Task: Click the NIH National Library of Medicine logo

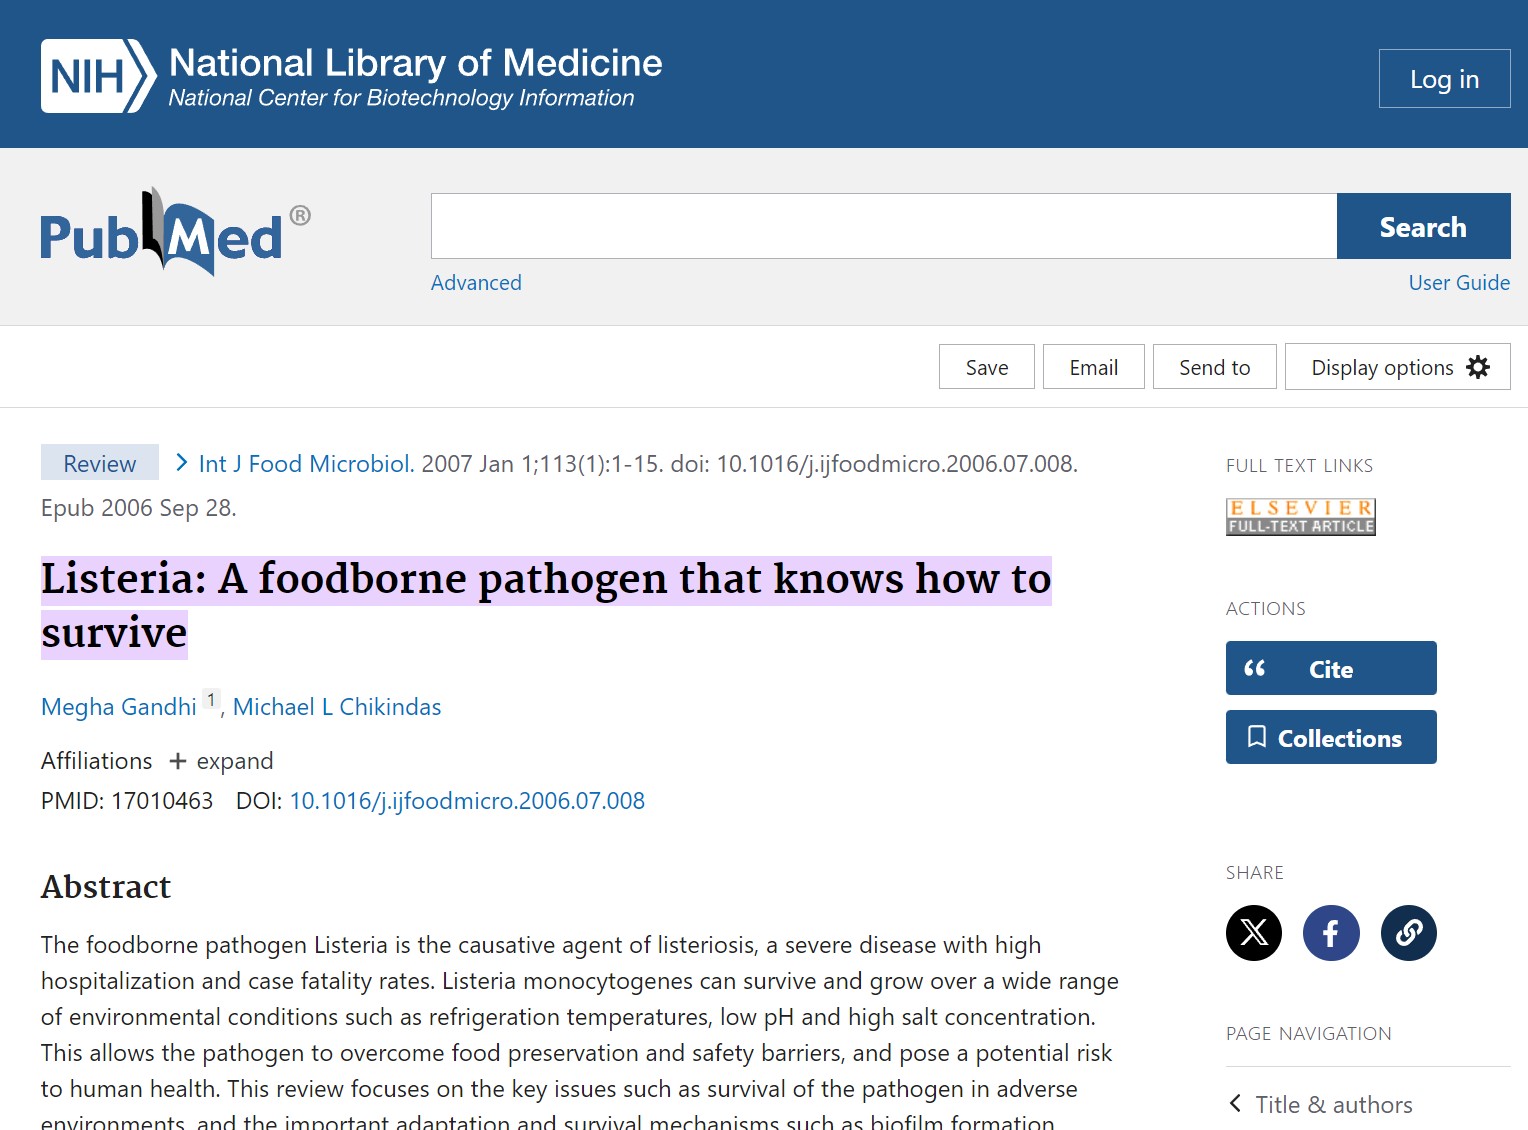Action: point(348,75)
